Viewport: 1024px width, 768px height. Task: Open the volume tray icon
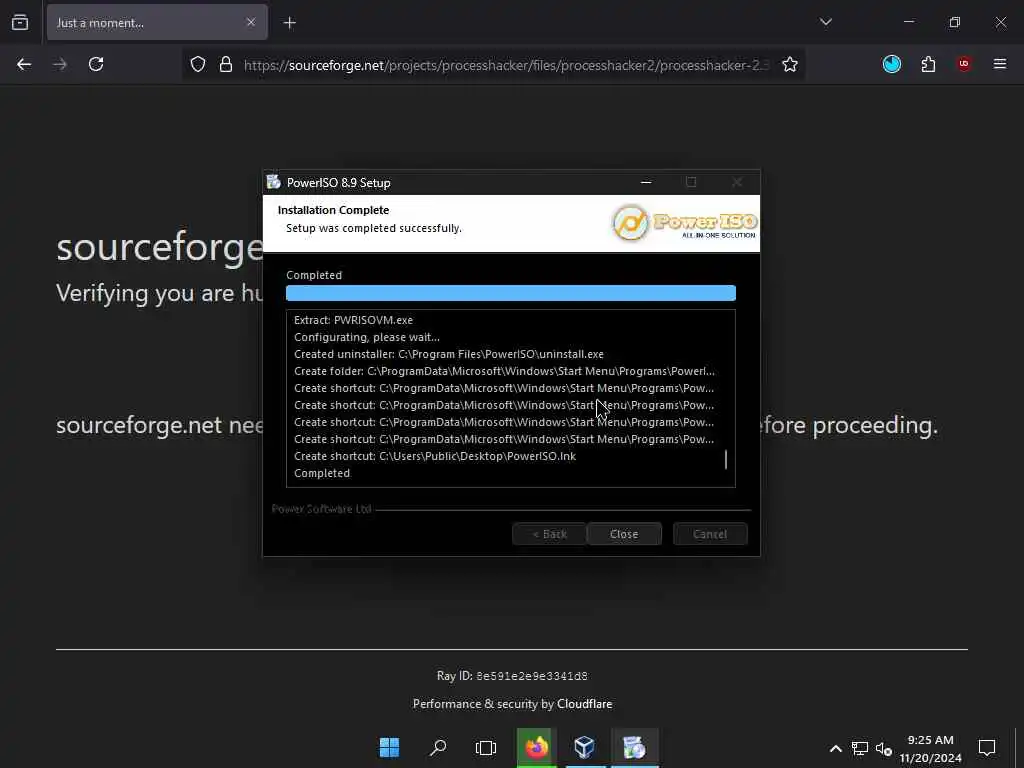(884, 748)
